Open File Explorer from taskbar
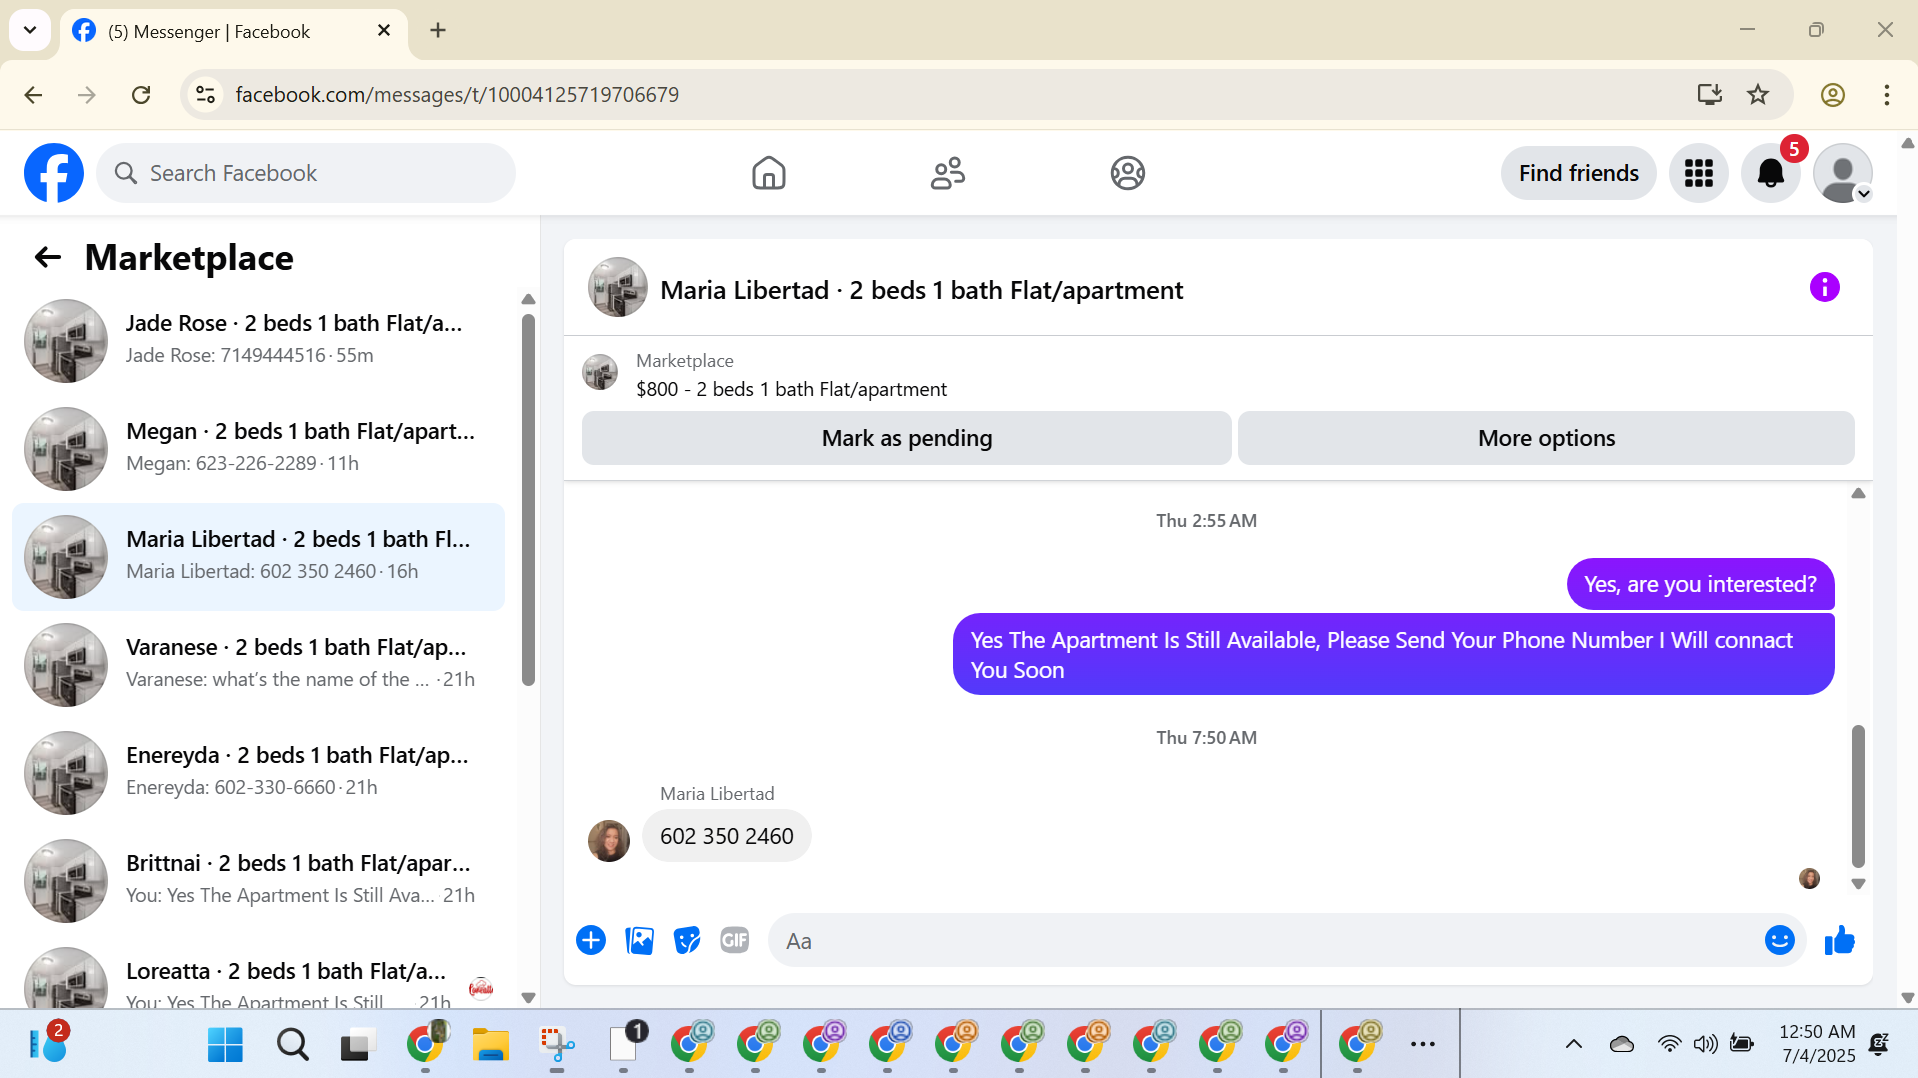The width and height of the screenshot is (1918, 1078). (x=490, y=1045)
